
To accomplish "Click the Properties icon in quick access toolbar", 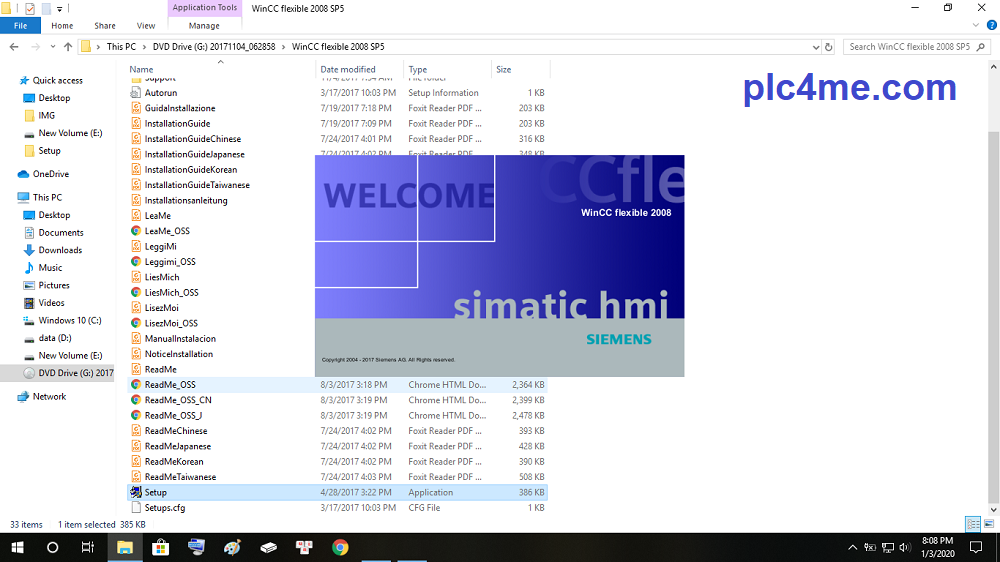I will 29,8.
